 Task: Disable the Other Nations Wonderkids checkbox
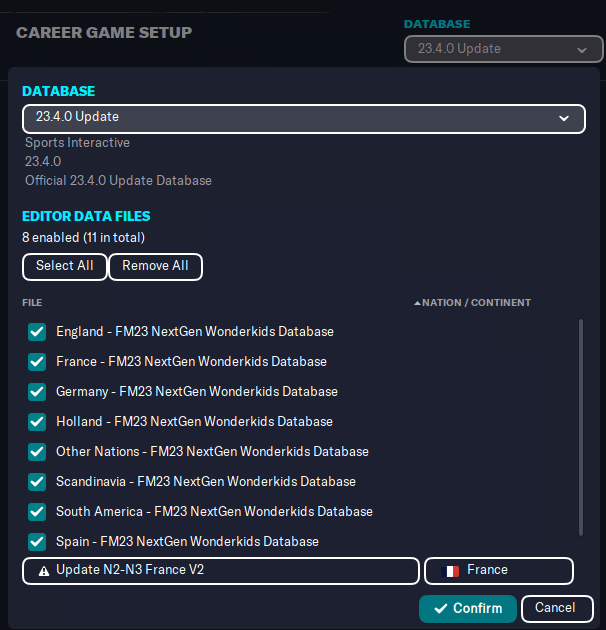click(37, 452)
